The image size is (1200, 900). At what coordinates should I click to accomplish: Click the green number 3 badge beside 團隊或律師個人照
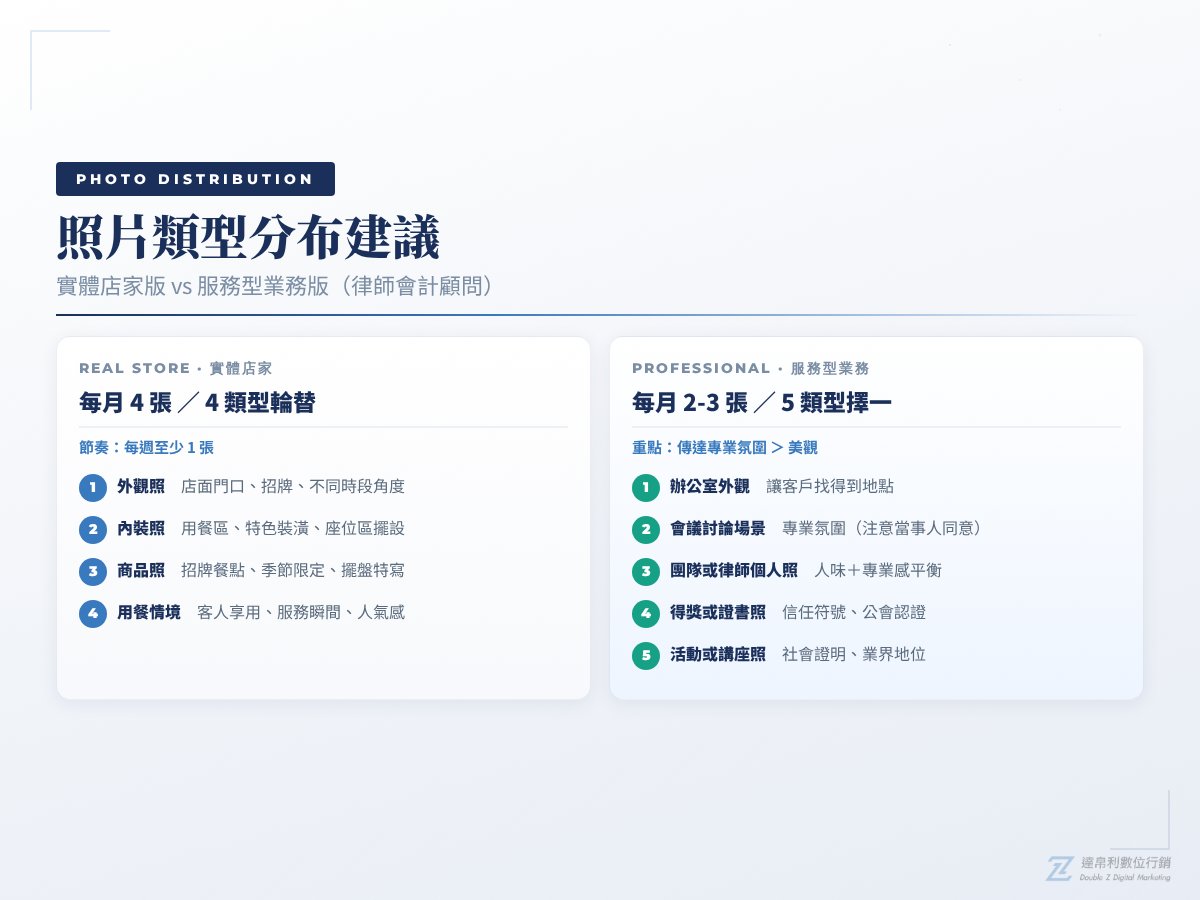(x=646, y=571)
